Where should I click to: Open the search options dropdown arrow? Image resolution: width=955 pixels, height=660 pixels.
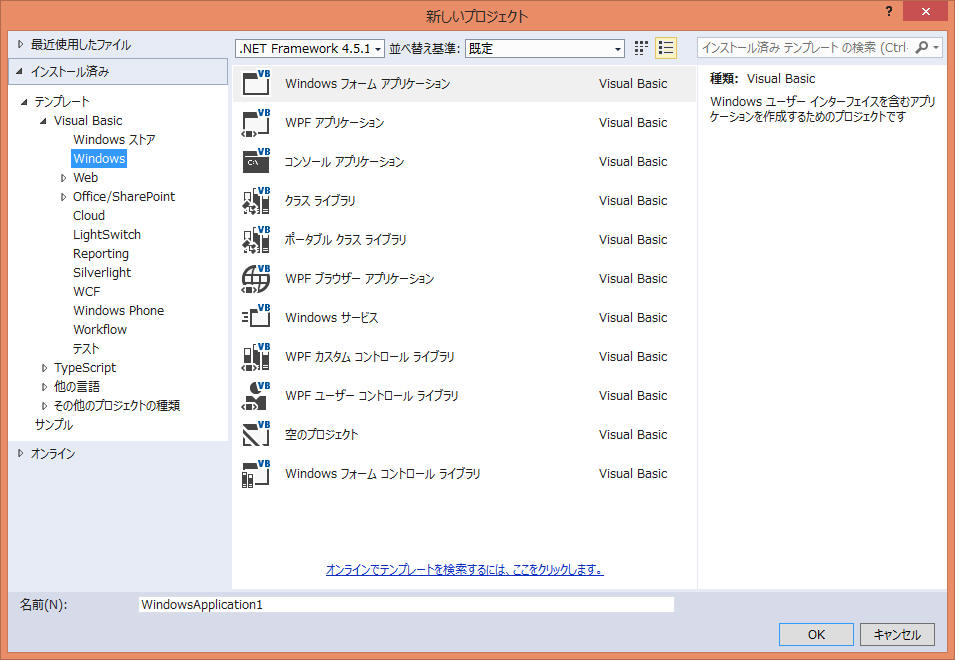tap(936, 47)
